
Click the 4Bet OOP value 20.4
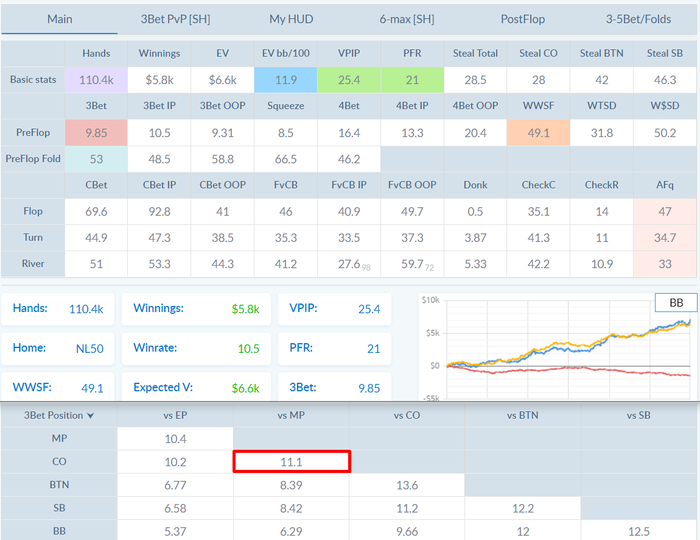(475, 133)
